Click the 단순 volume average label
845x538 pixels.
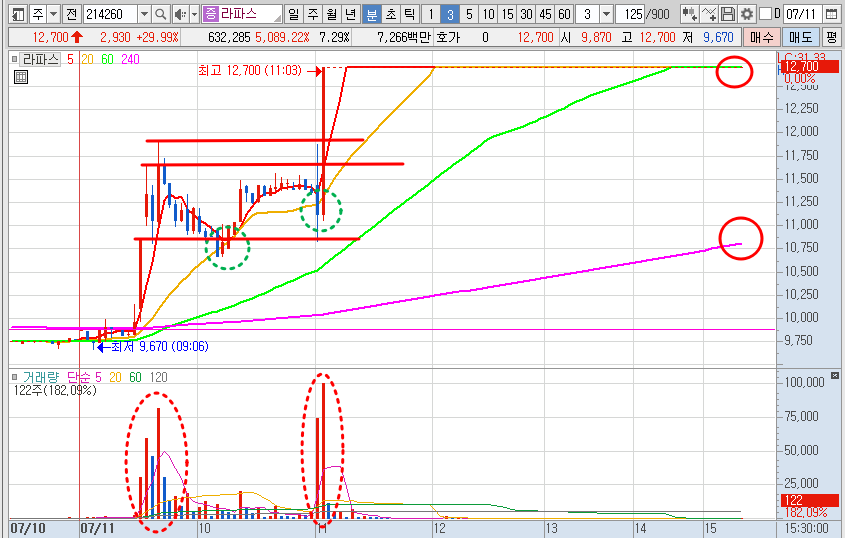point(79,377)
